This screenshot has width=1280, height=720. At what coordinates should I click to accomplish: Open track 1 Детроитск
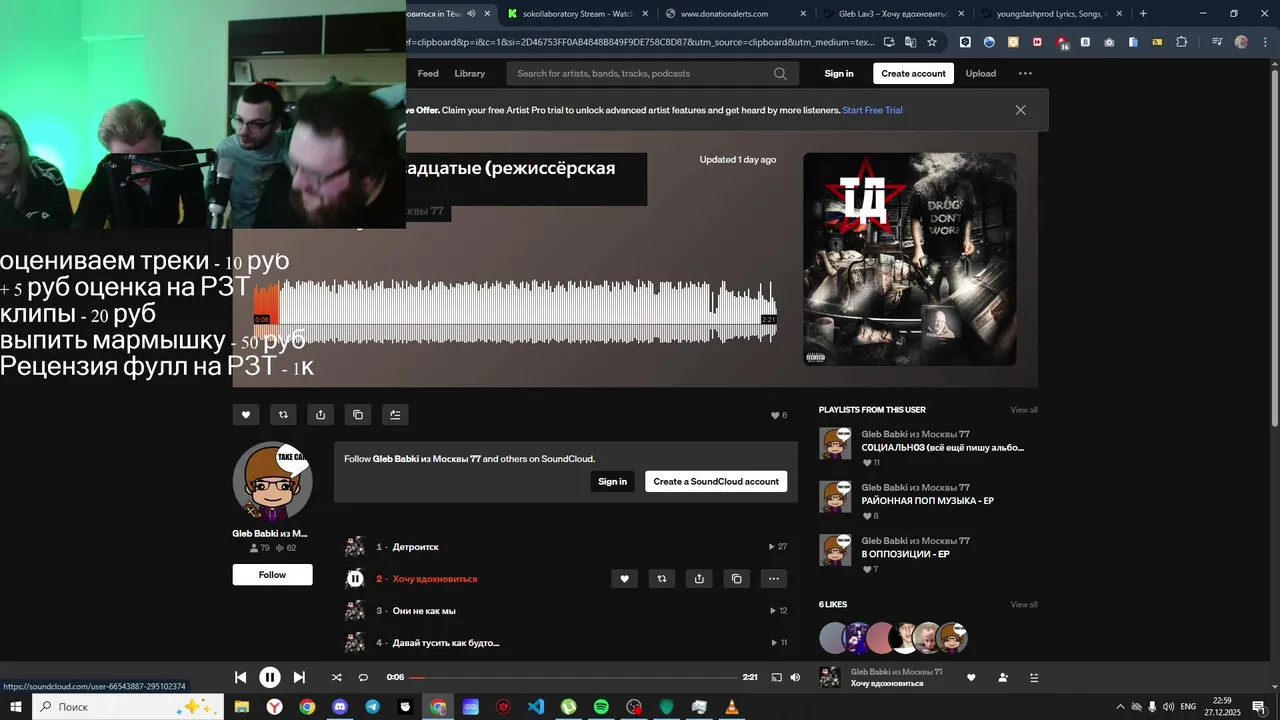tap(415, 547)
